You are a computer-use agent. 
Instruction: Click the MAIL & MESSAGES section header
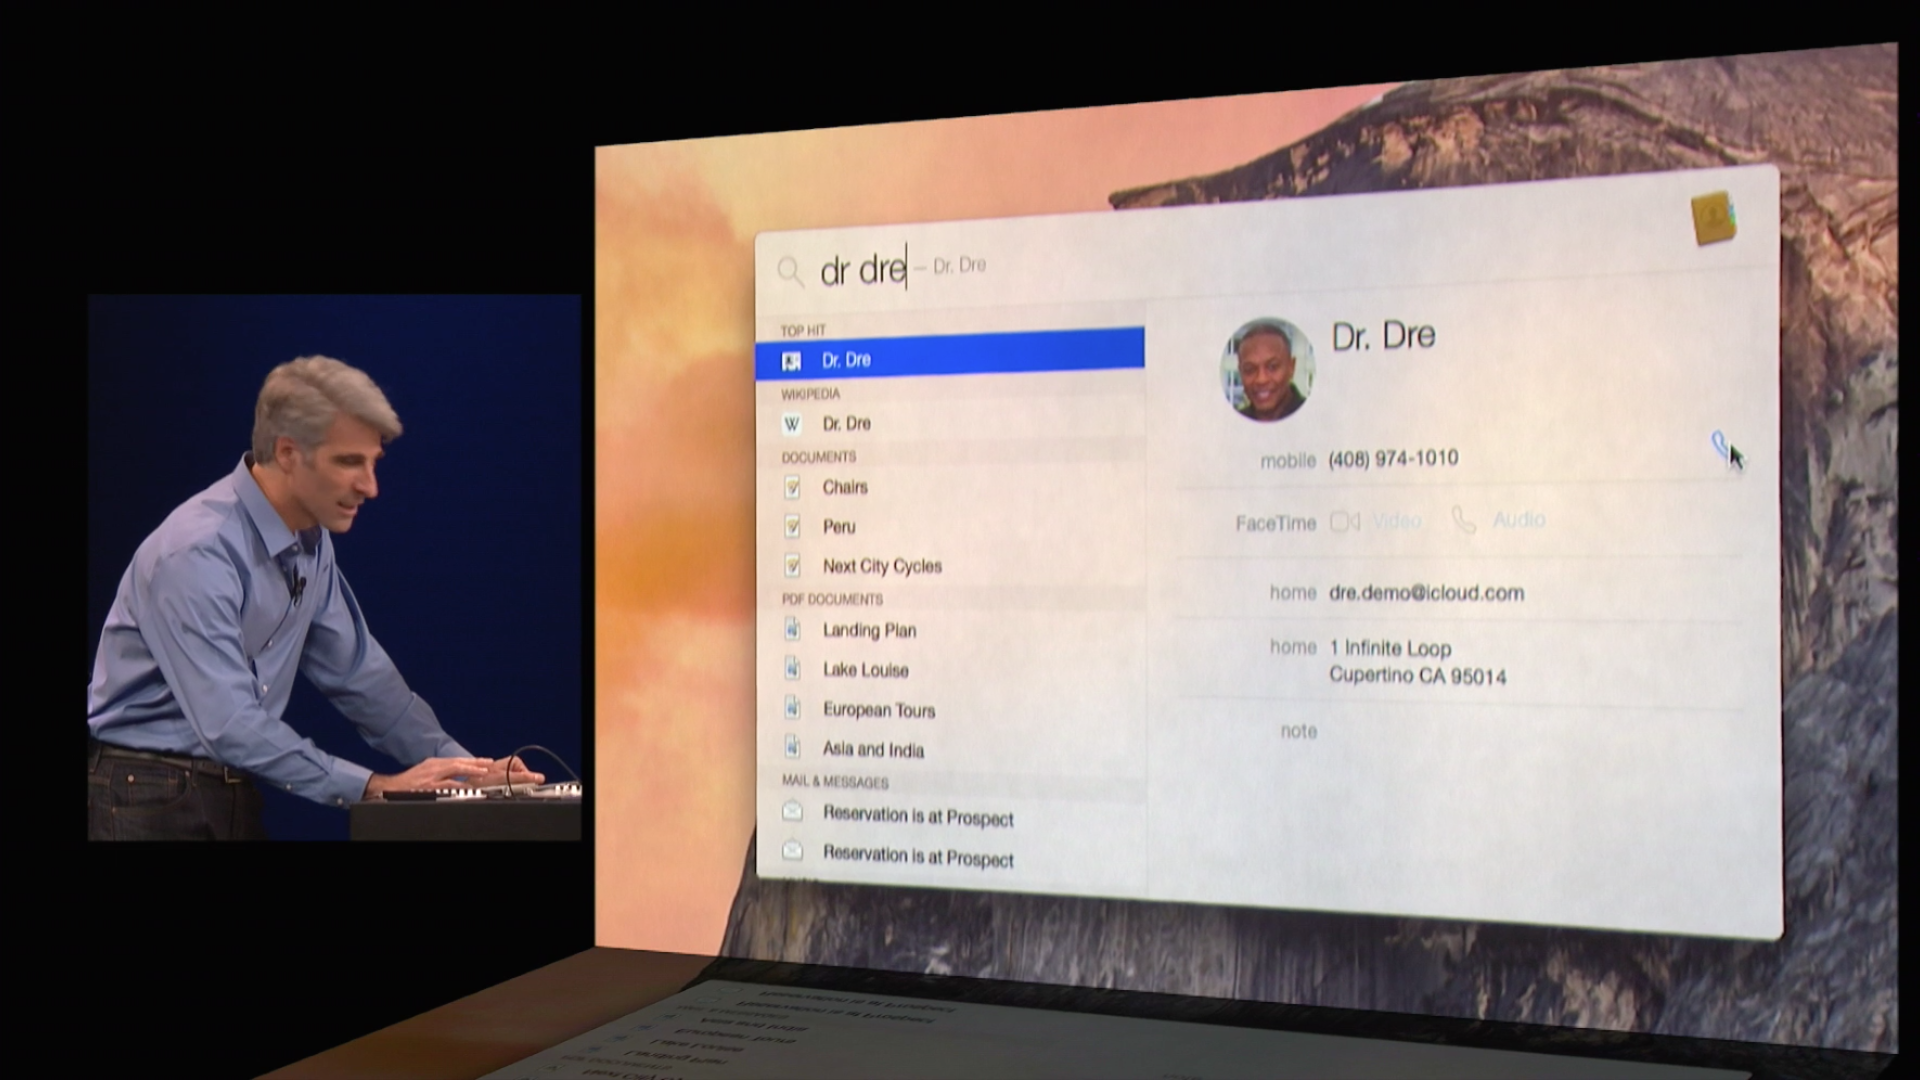pyautogui.click(x=835, y=782)
